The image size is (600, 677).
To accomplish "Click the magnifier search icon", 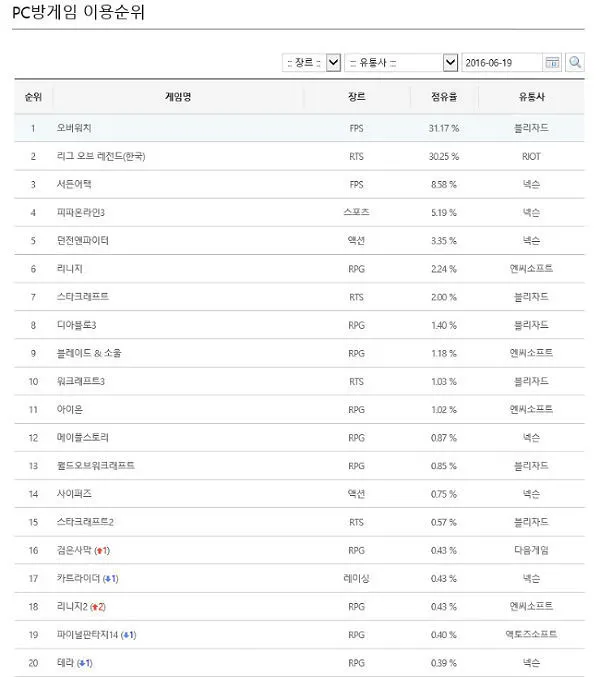I will click(x=575, y=63).
